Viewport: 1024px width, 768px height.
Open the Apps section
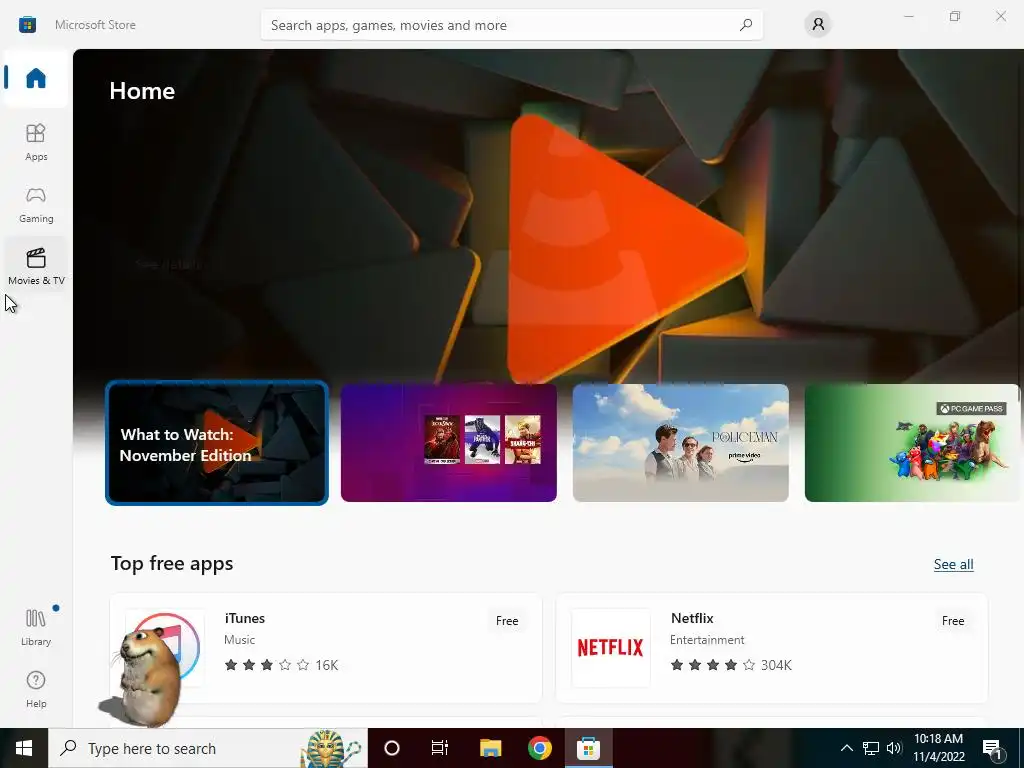click(x=36, y=142)
